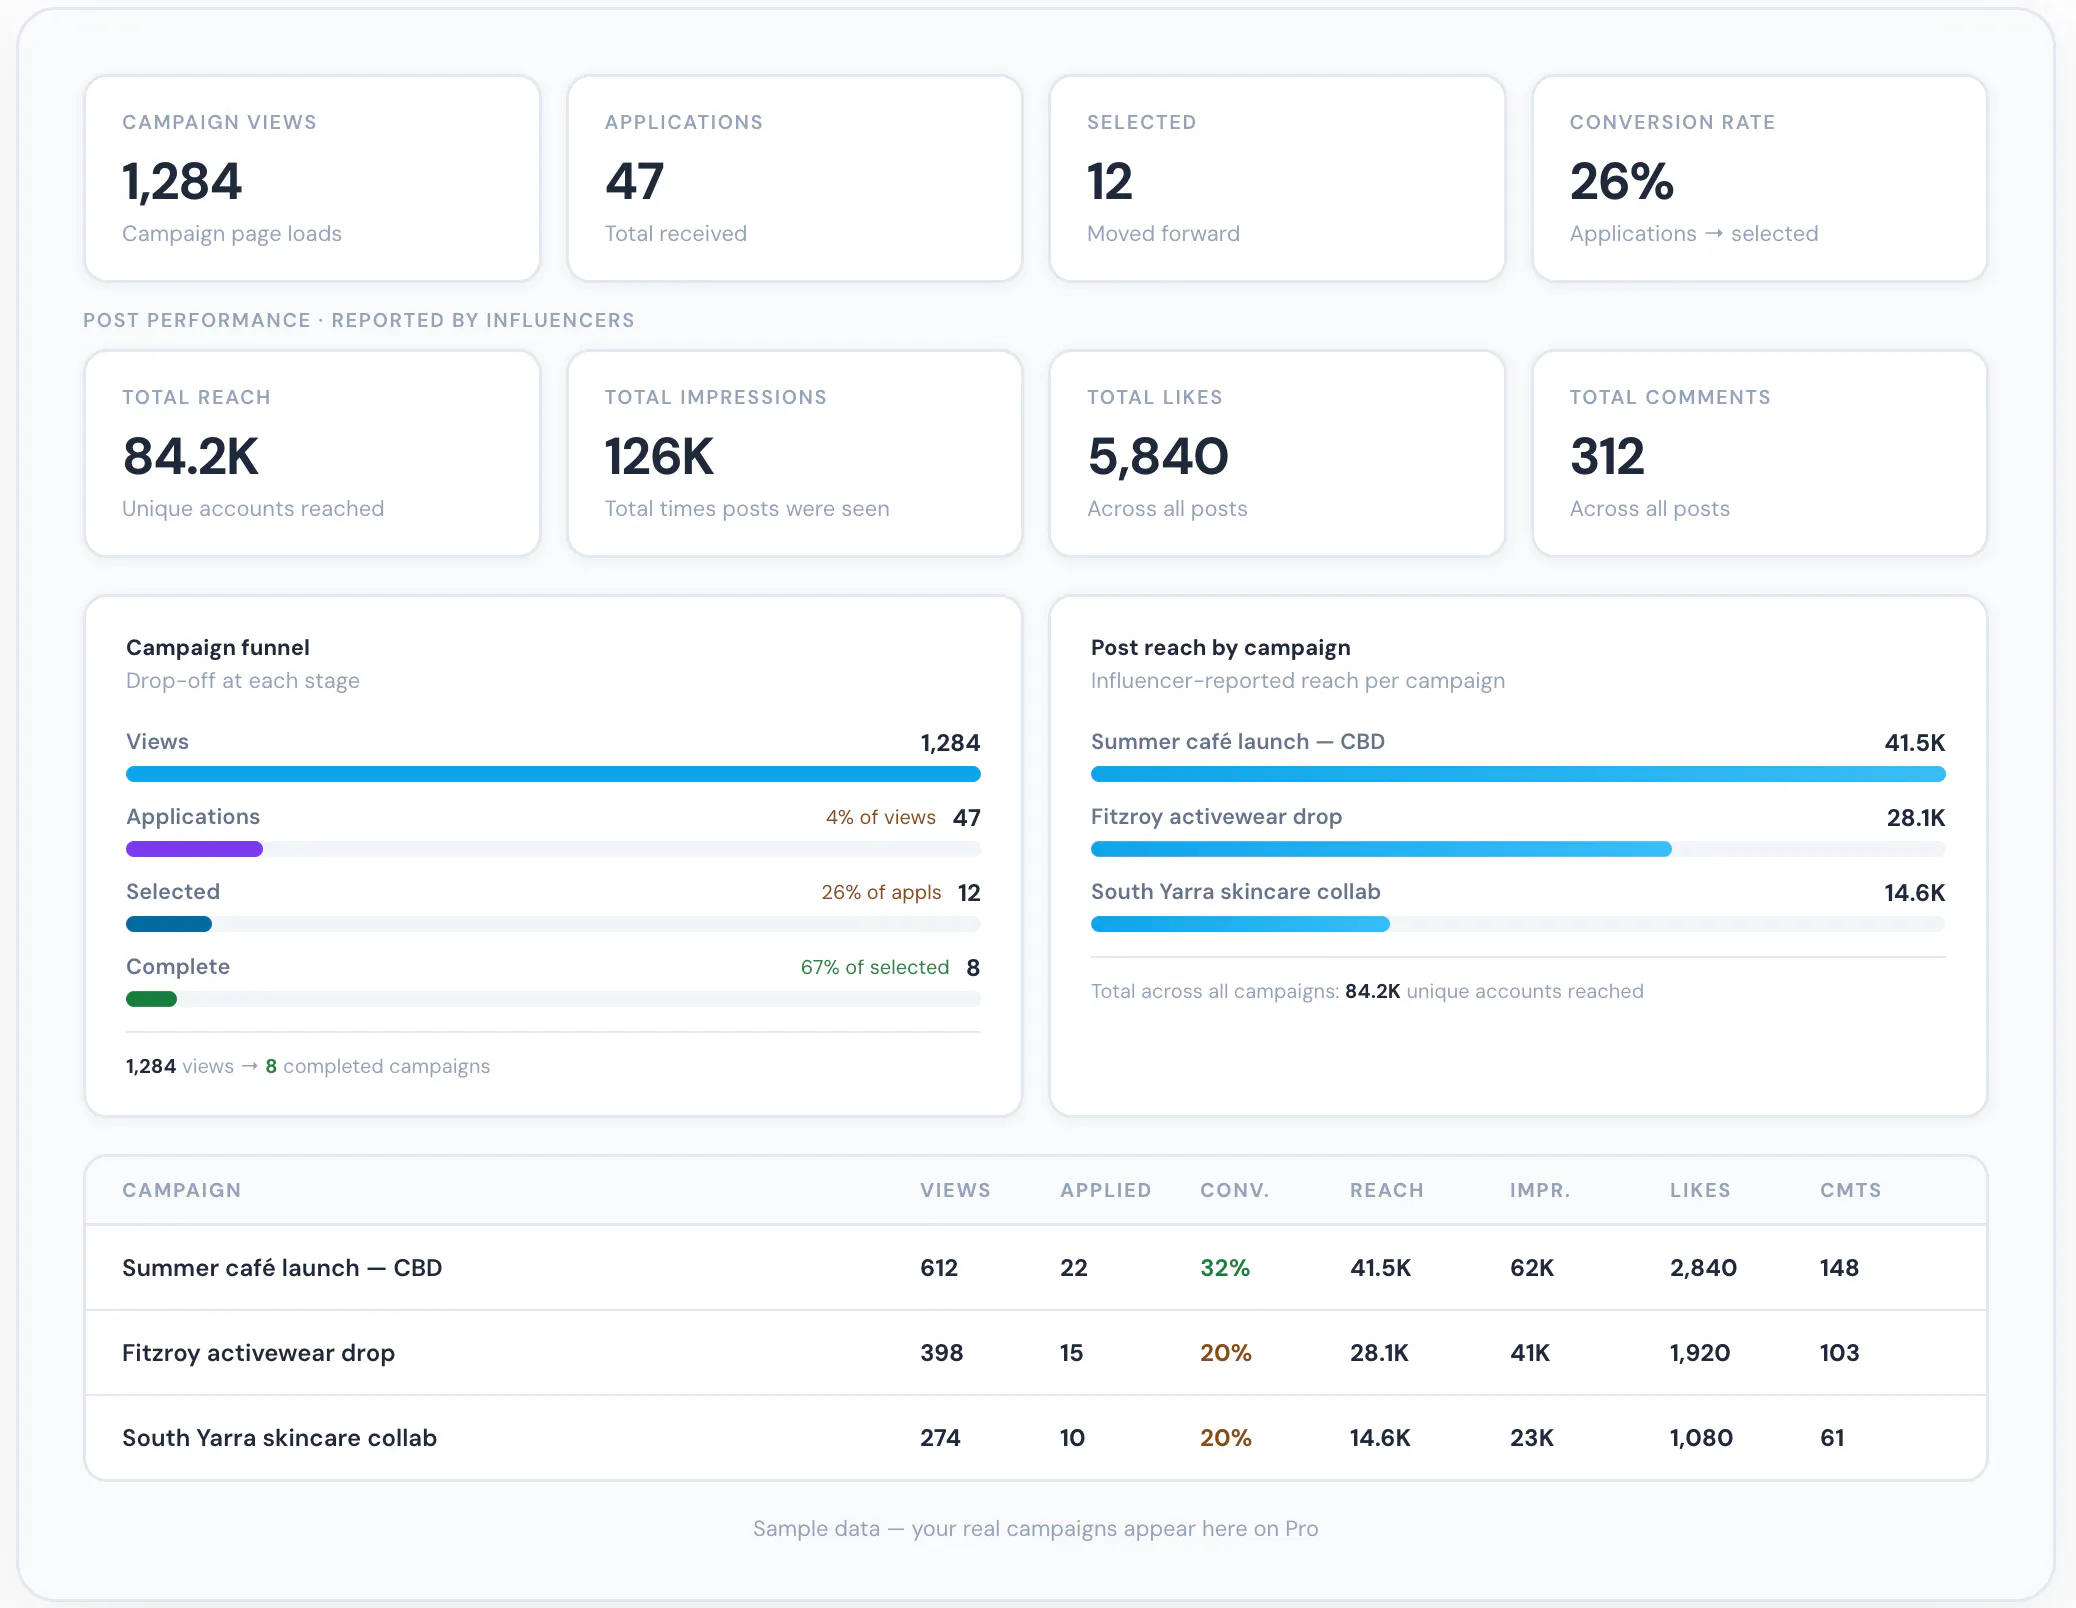Open the Conversion Rate card
Viewport: 2076px width, 1608px height.
click(1760, 179)
